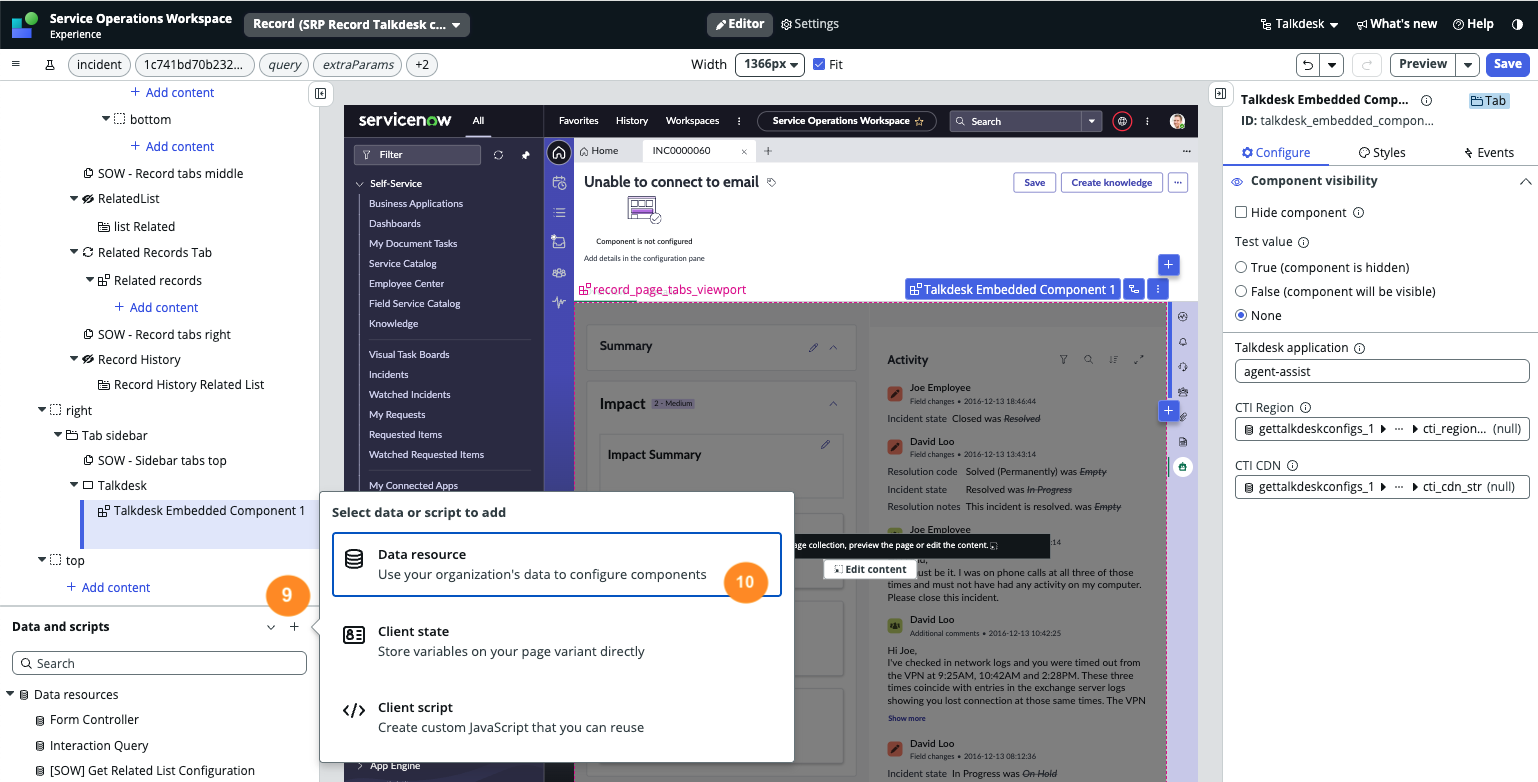Toggle the Fit checkbox
Image resolution: width=1538 pixels, height=782 pixels.
819,64
